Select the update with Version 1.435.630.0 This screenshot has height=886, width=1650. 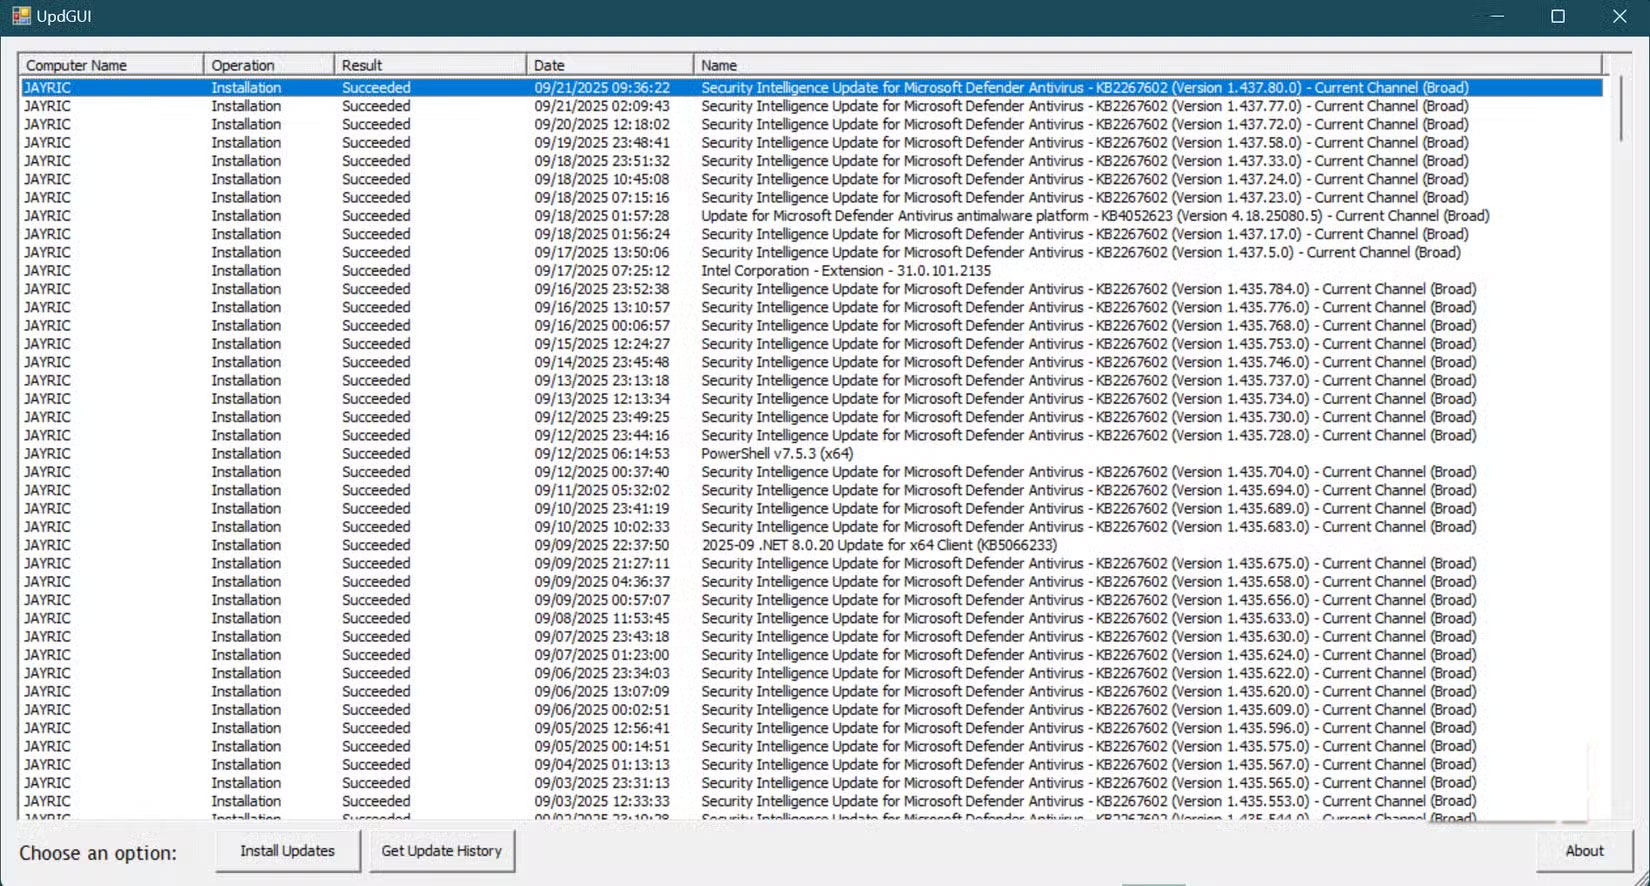tap(811, 637)
